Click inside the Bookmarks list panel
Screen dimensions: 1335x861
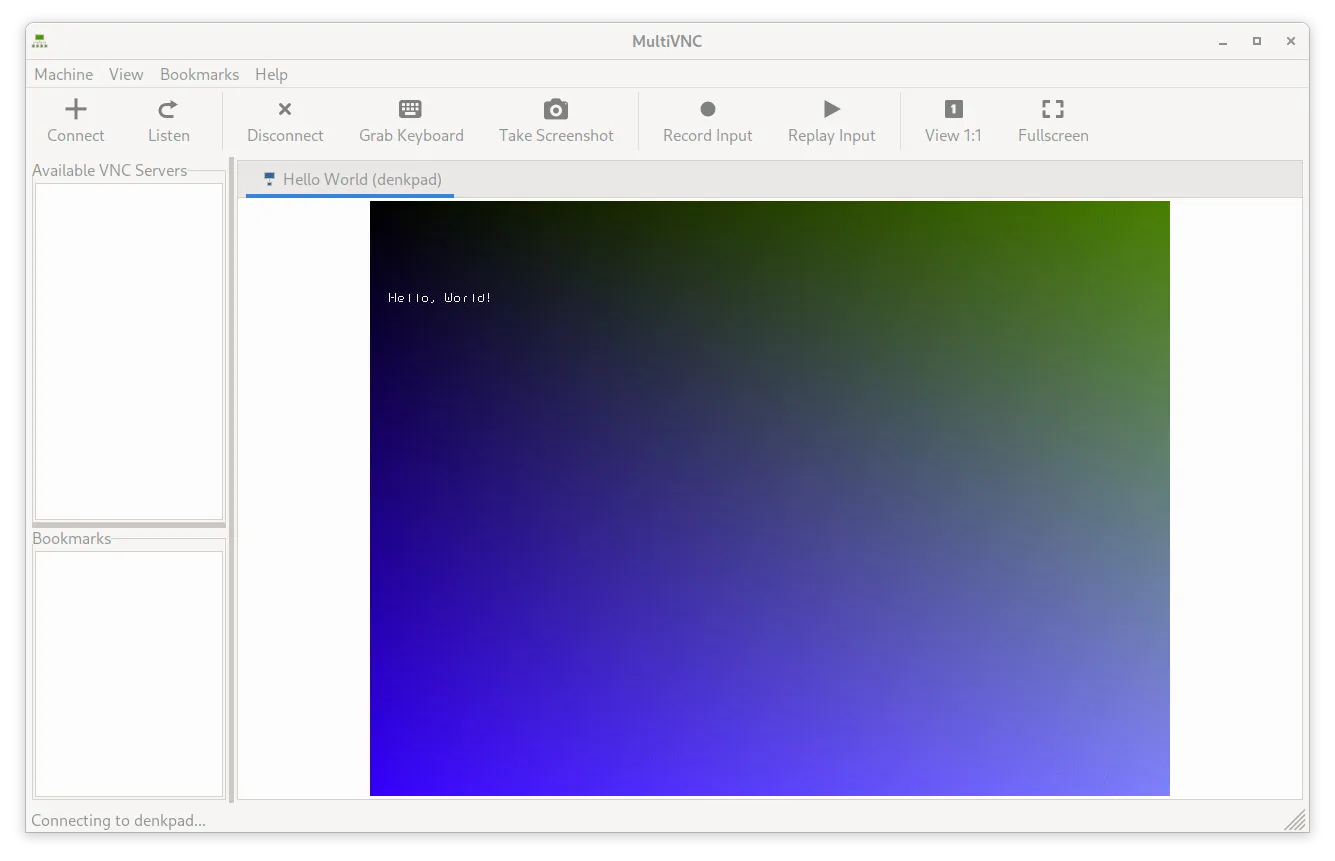click(129, 672)
